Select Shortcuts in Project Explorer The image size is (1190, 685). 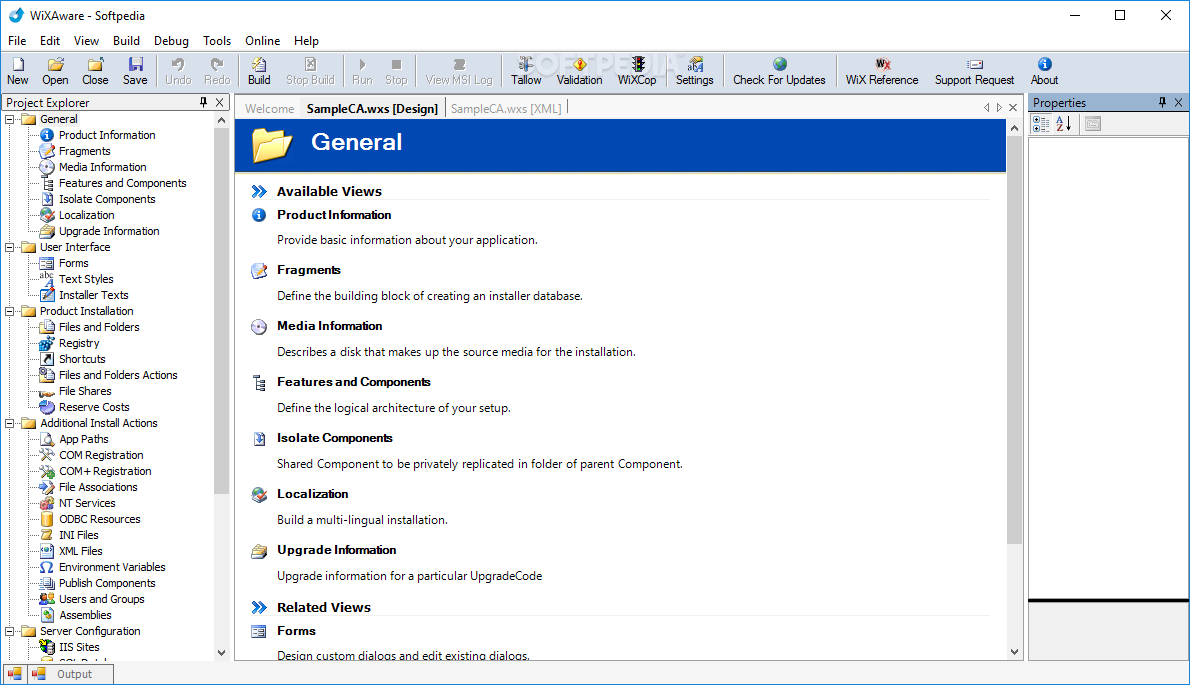[x=82, y=359]
